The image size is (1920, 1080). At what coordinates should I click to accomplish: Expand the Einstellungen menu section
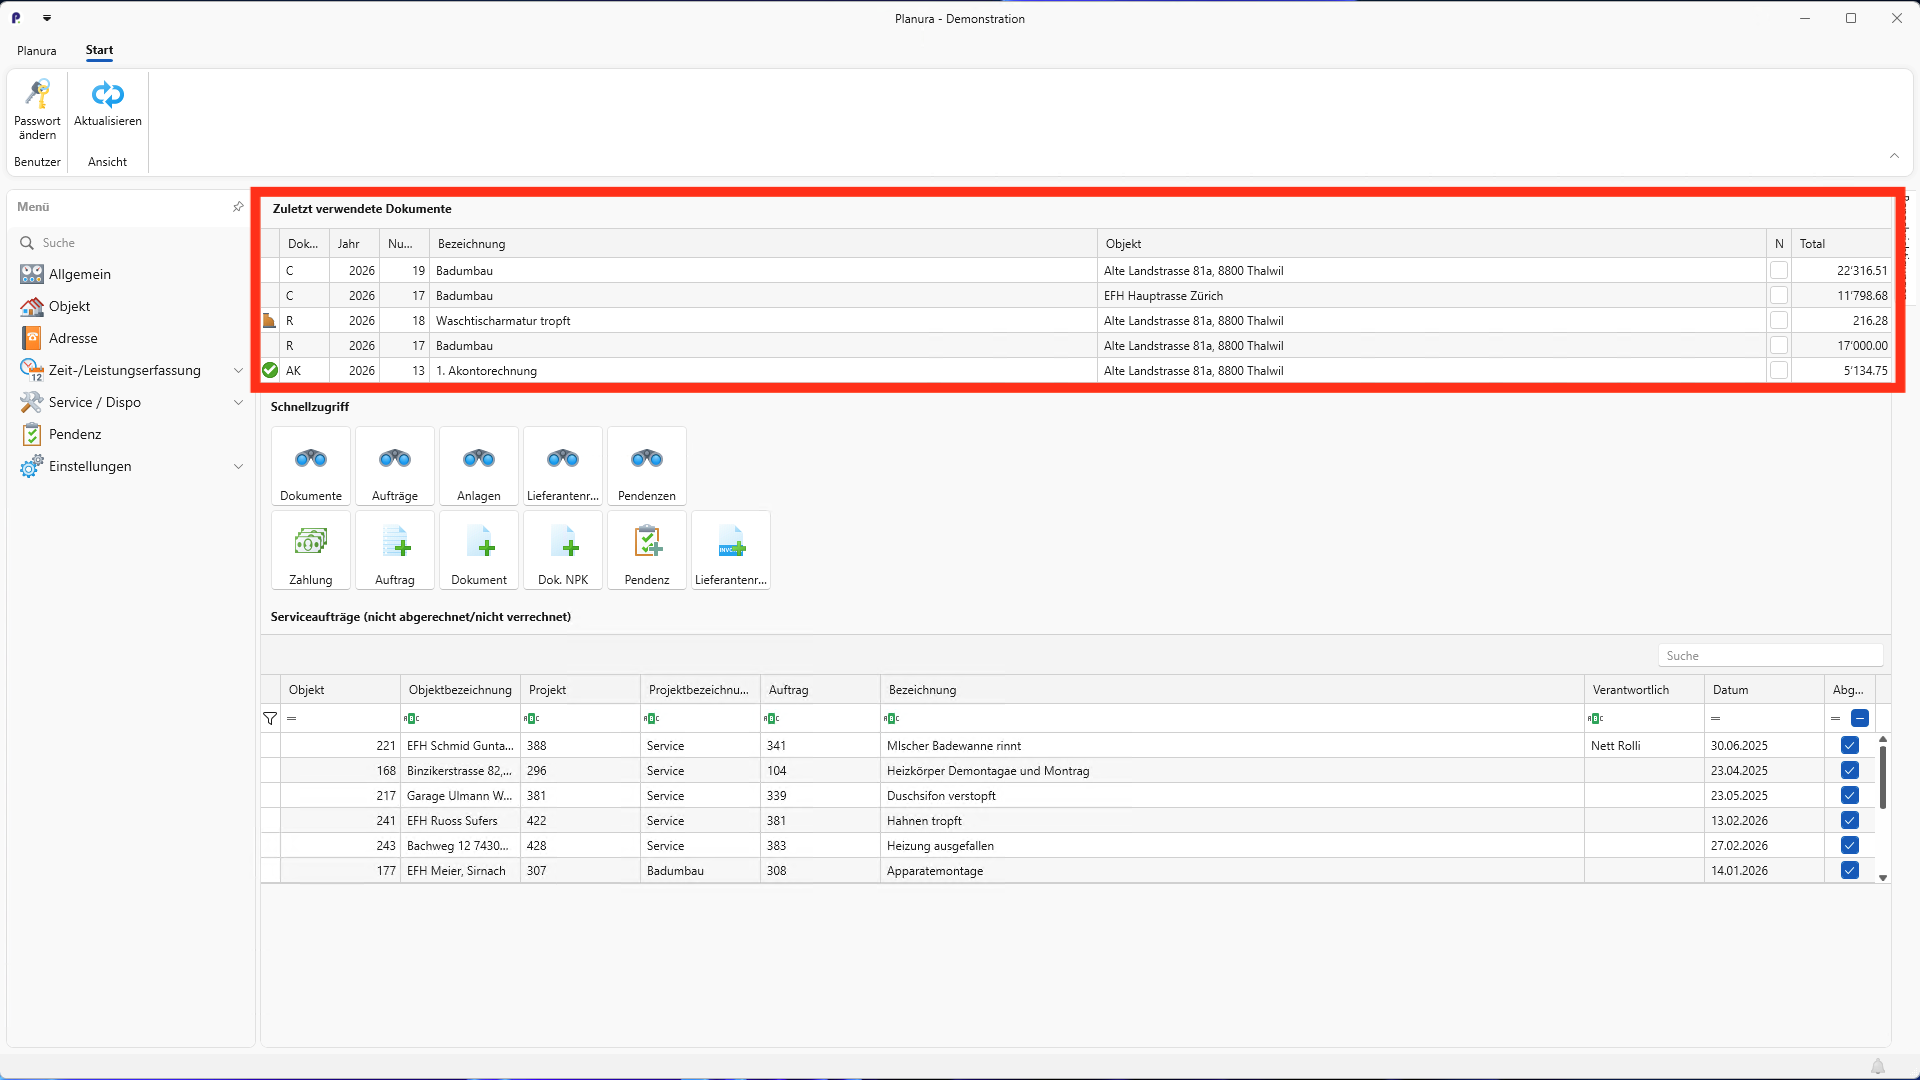click(238, 466)
